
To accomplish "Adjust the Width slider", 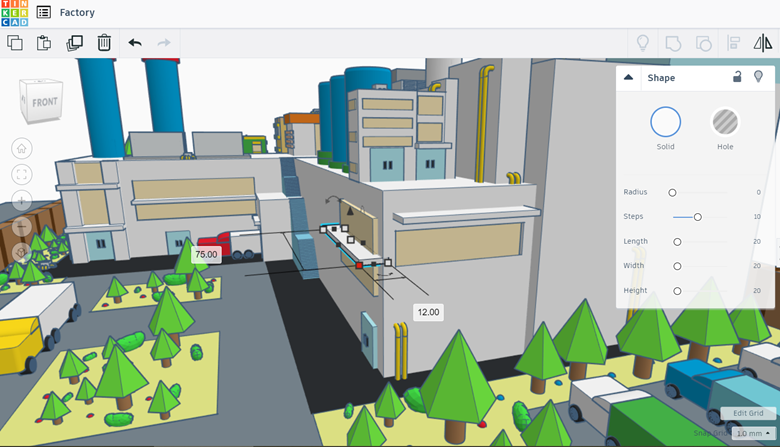I will click(x=677, y=266).
